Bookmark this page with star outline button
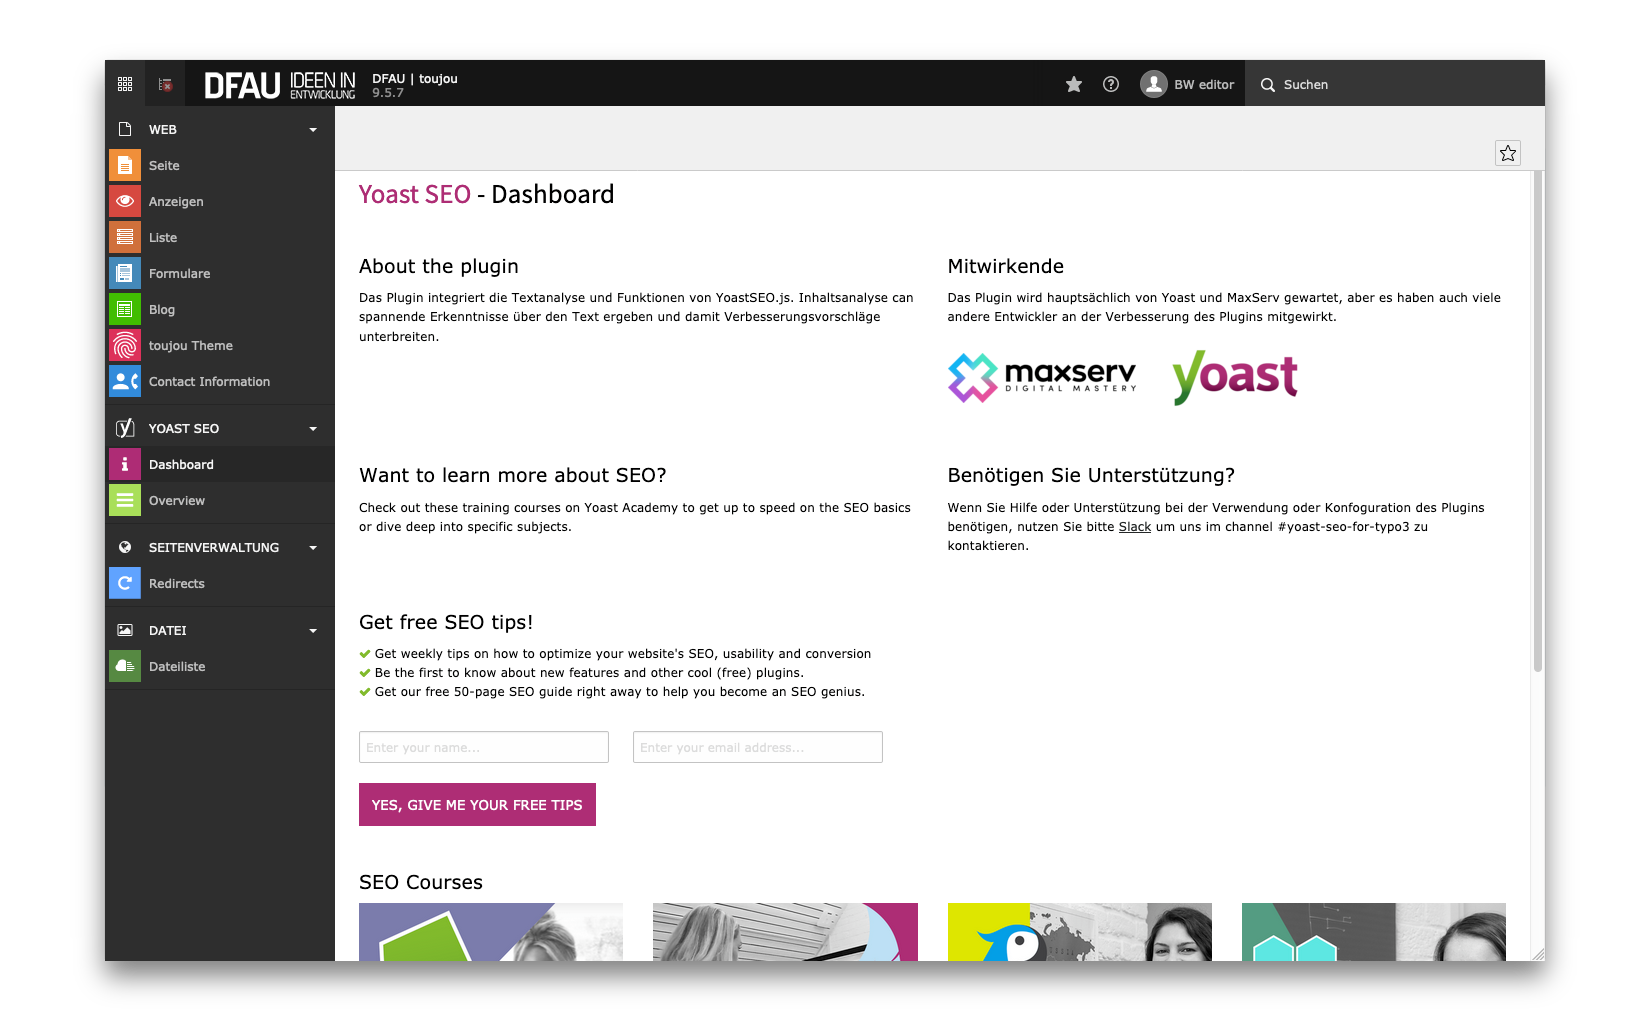1650x1031 pixels. (1508, 153)
